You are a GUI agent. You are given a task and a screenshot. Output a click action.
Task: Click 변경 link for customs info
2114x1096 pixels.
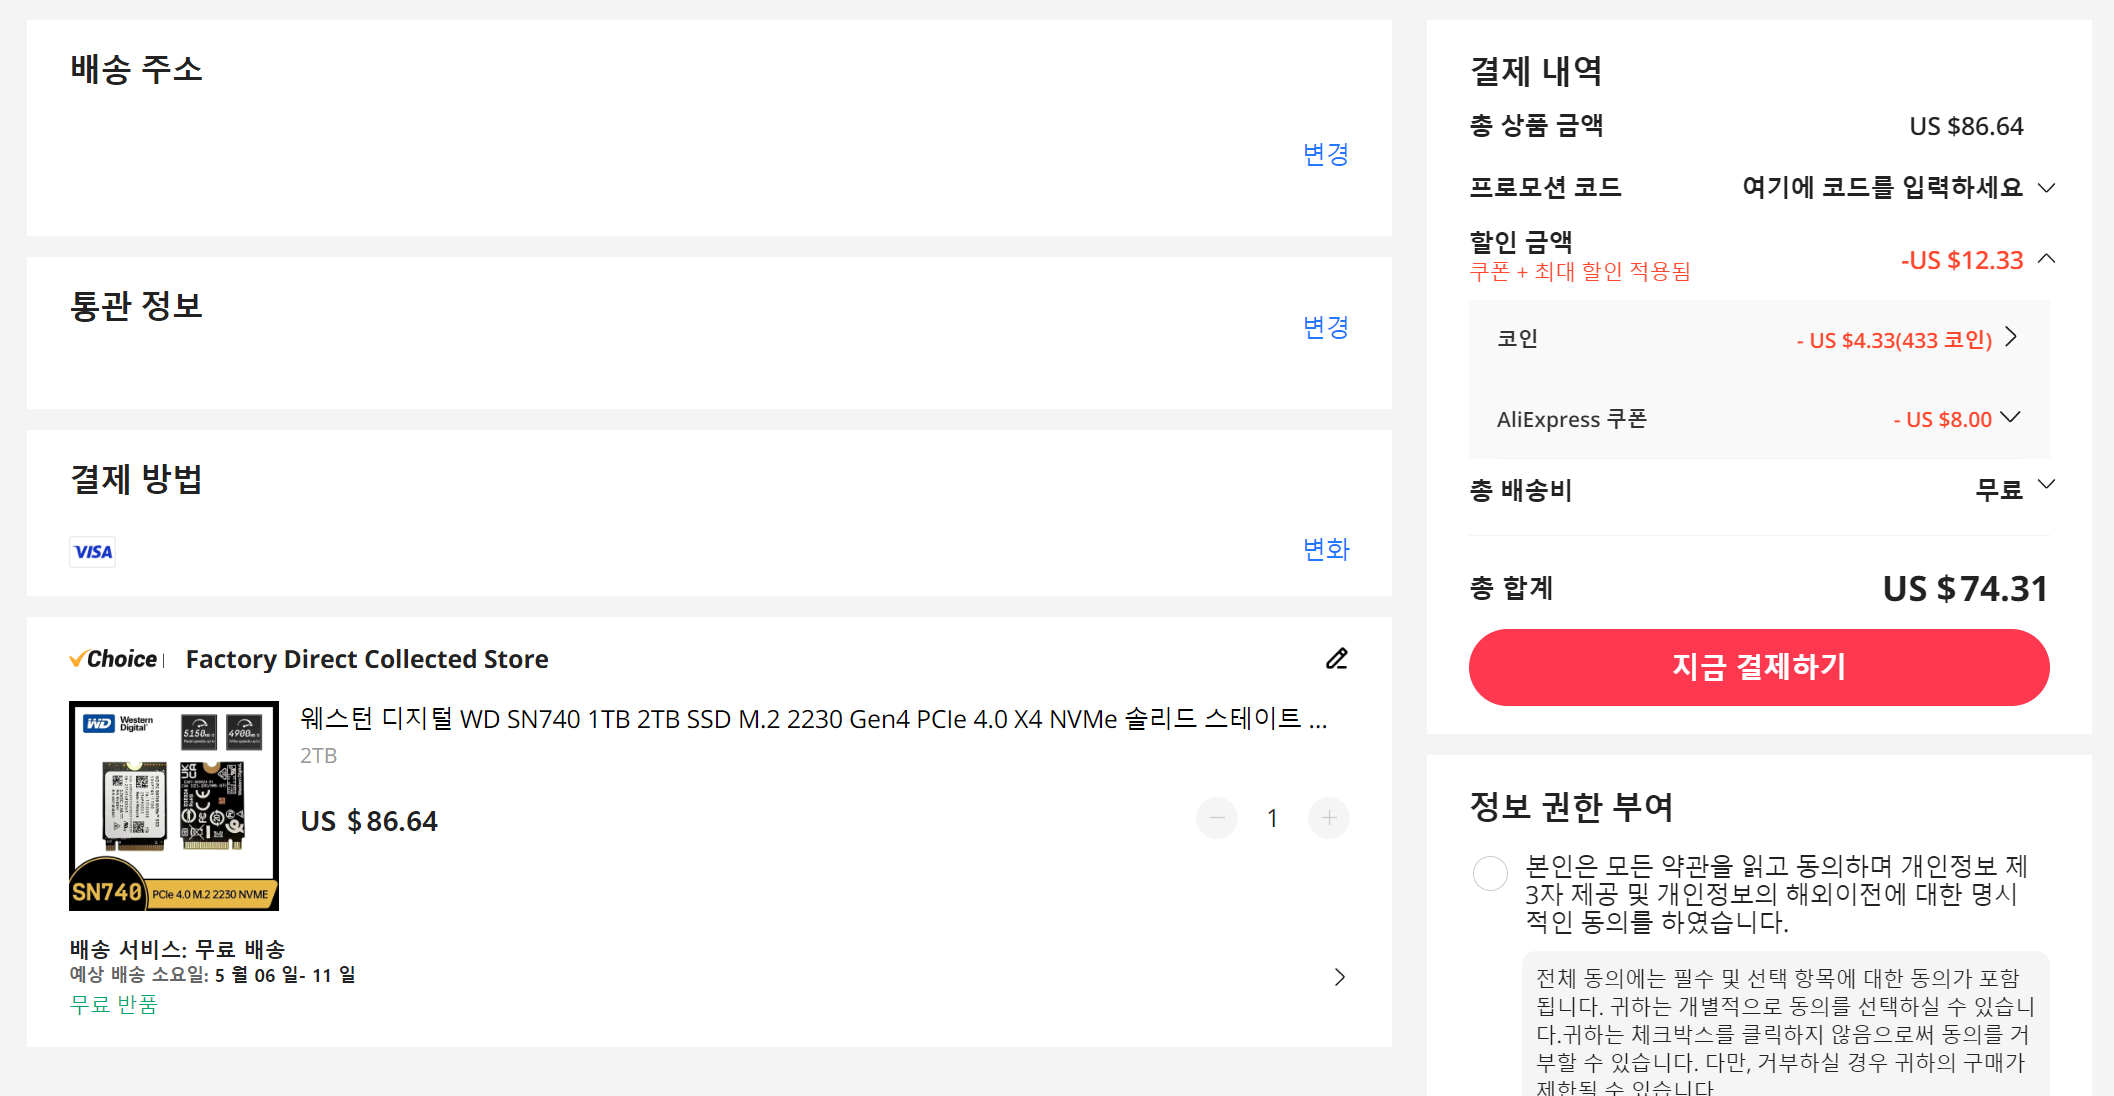[x=1326, y=327]
